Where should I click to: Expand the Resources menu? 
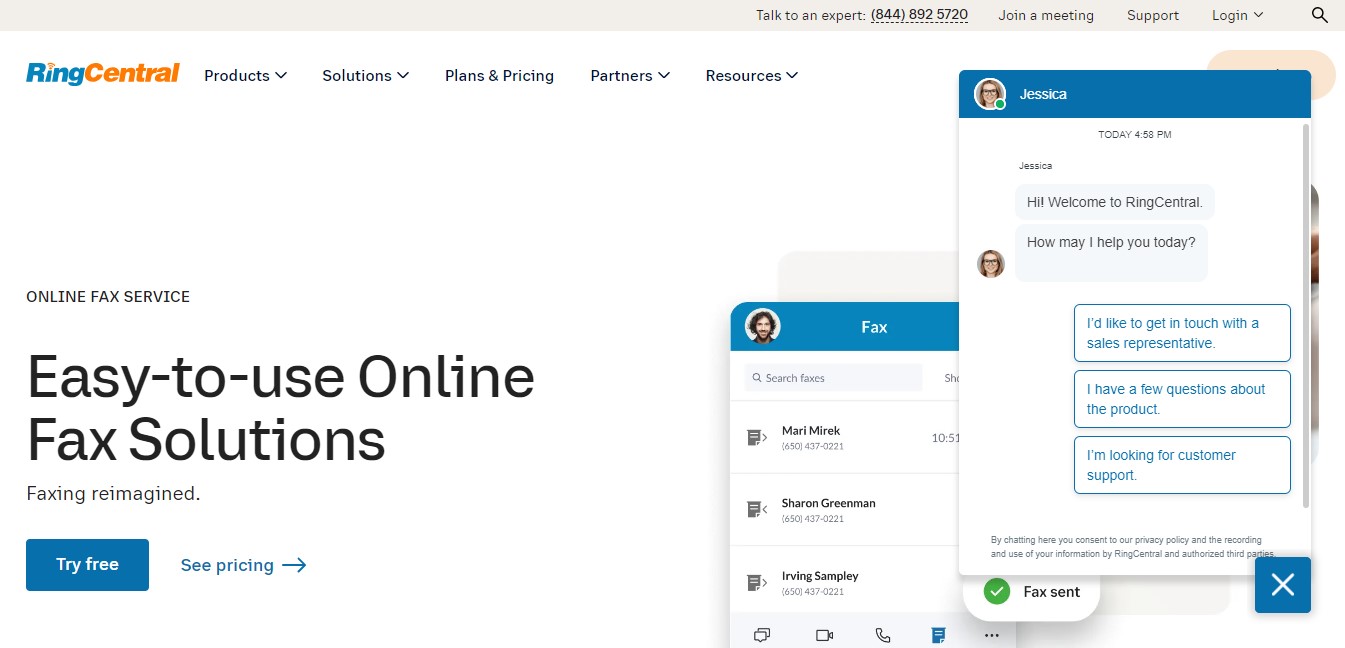tap(752, 75)
